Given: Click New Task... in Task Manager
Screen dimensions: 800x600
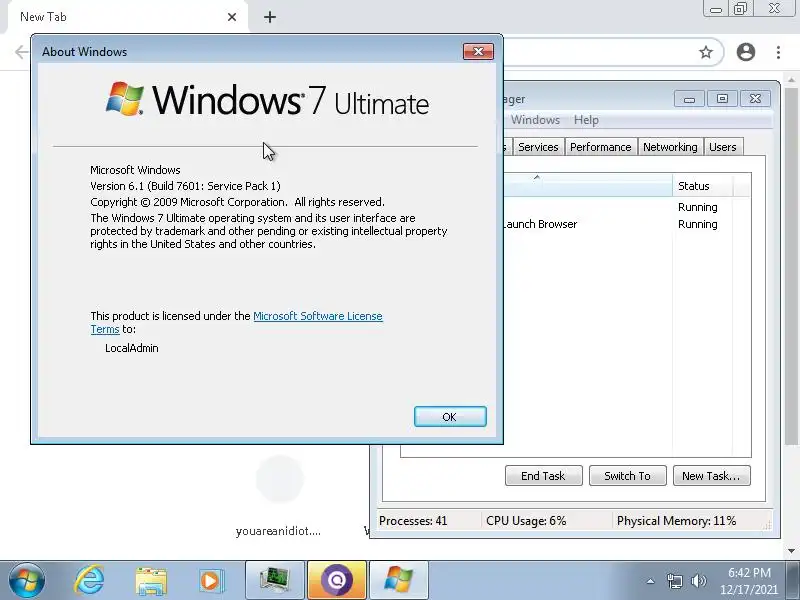Looking at the screenshot, I should [711, 476].
